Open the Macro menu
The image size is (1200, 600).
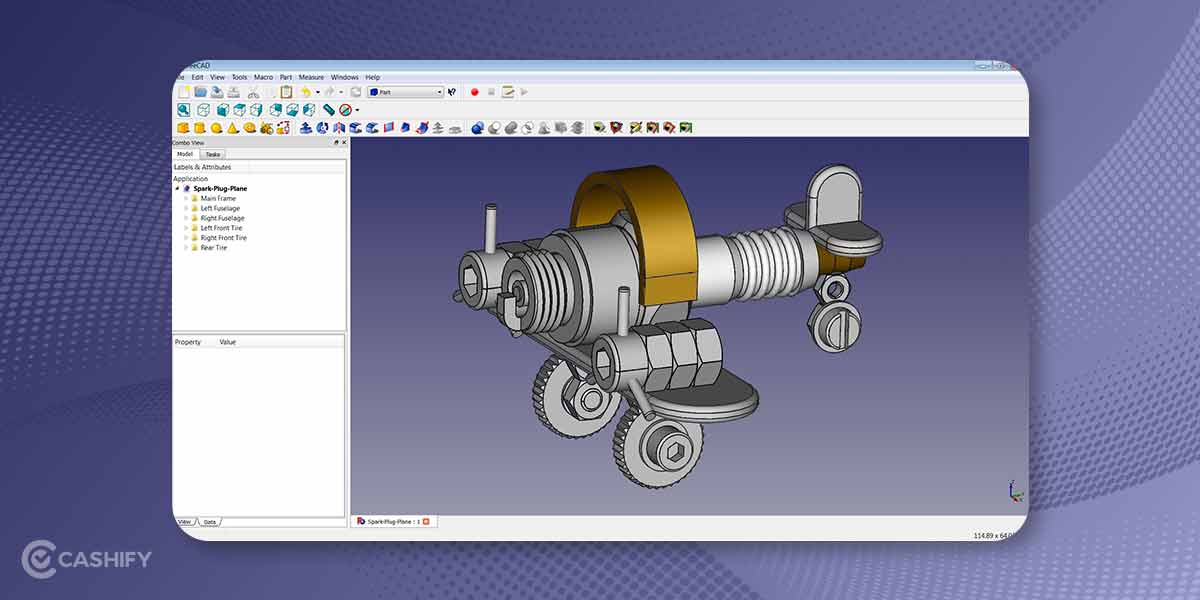pos(263,76)
